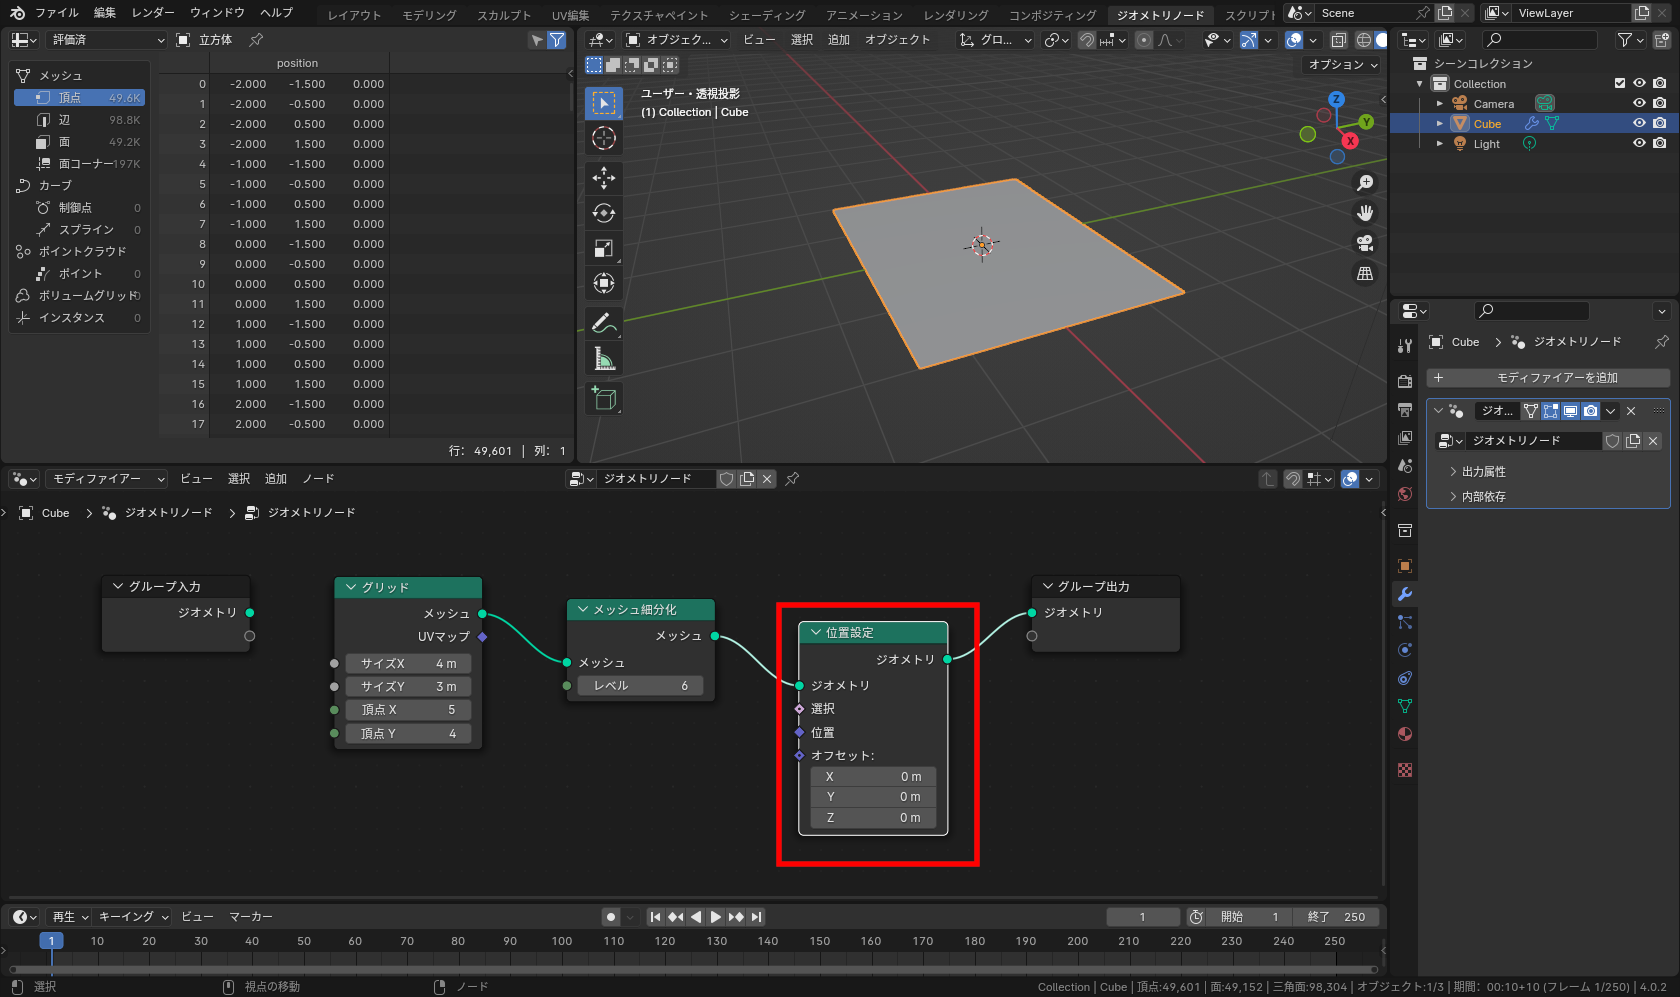This screenshot has height=997, width=1680.
Task: Uncheck the Collection exclude checkbox
Action: point(1620,83)
